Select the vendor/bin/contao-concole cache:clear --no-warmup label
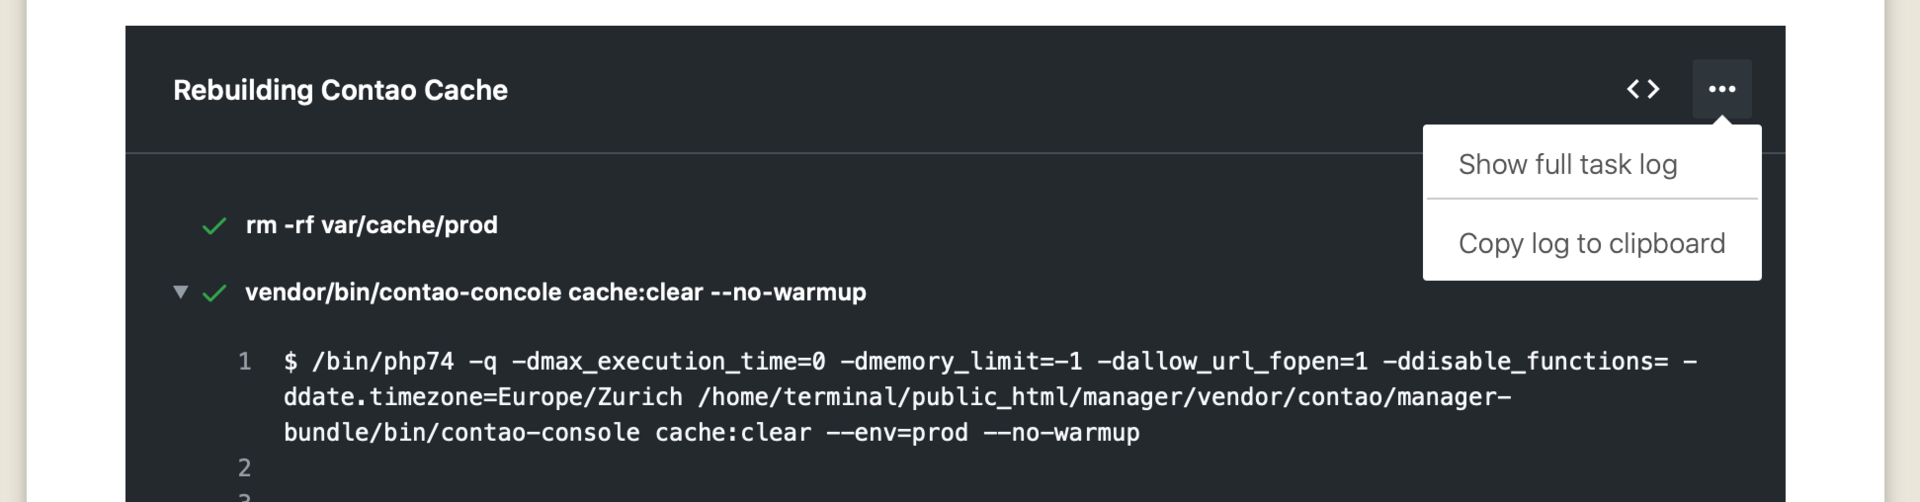The width and height of the screenshot is (1920, 502). coord(556,292)
